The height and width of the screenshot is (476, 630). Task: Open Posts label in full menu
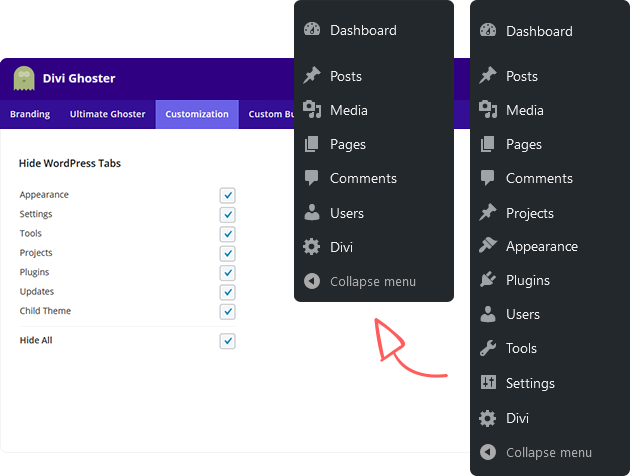pos(522,76)
